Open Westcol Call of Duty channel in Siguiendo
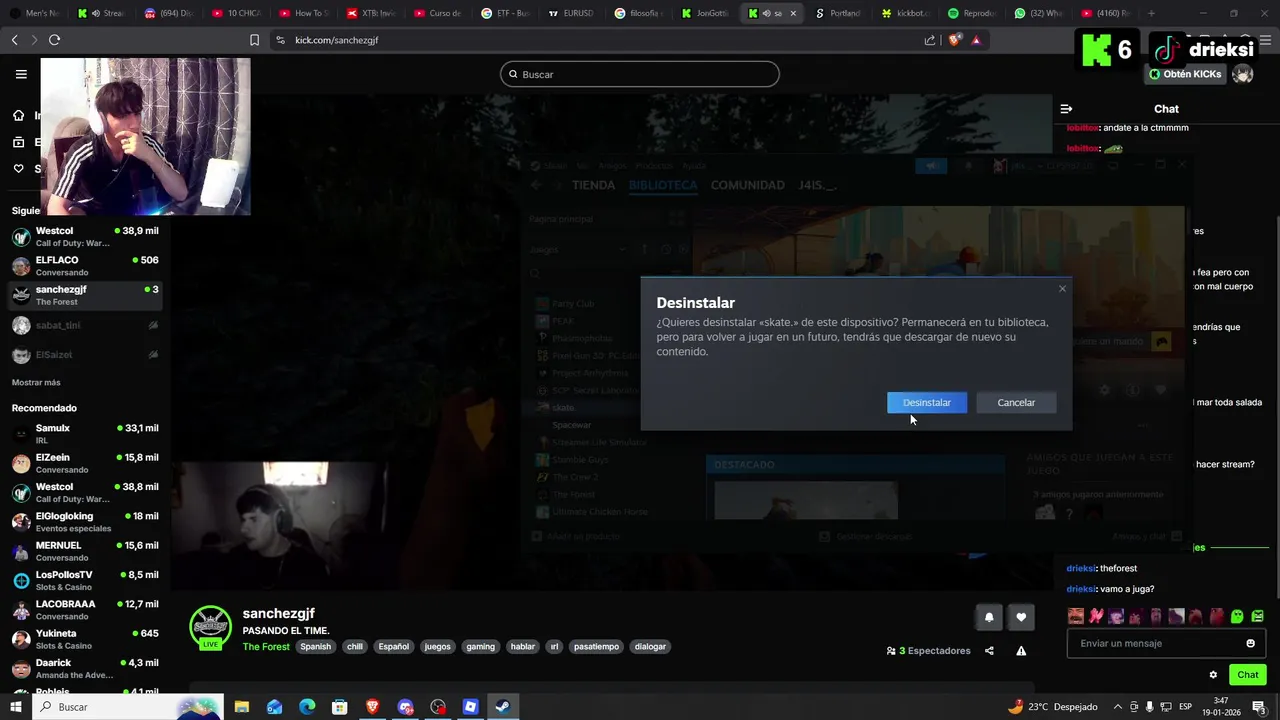The height and width of the screenshot is (720, 1280). point(85,237)
